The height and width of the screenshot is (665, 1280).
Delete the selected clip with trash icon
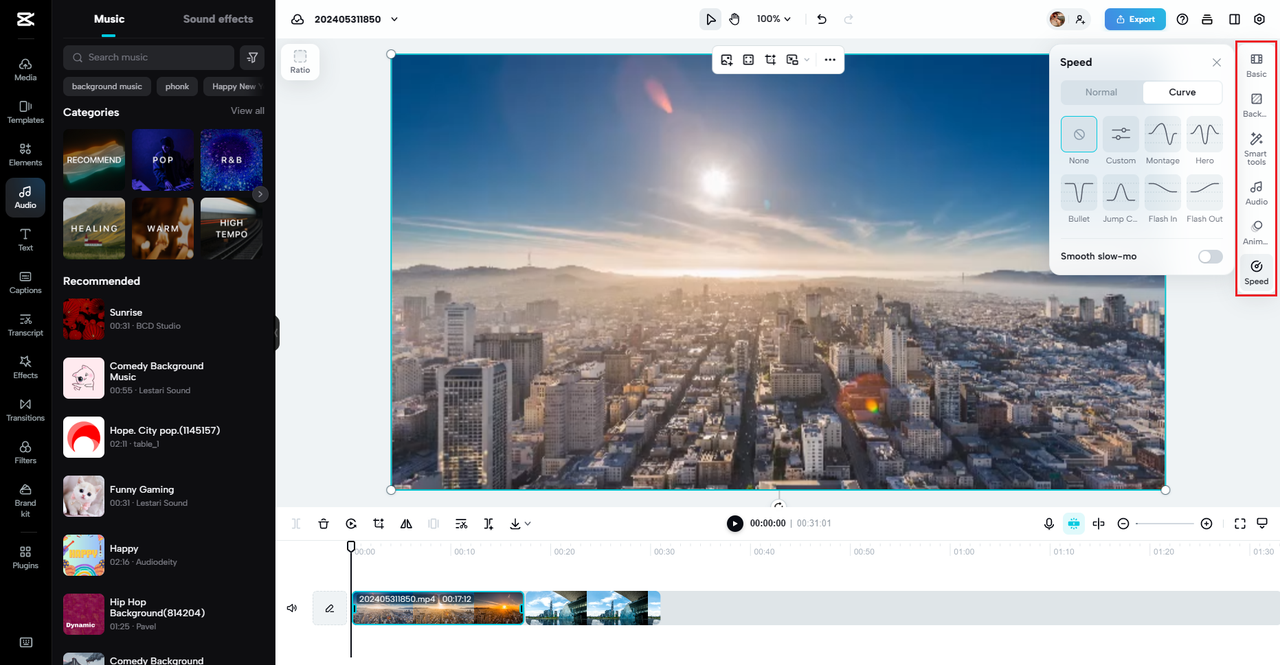[324, 523]
